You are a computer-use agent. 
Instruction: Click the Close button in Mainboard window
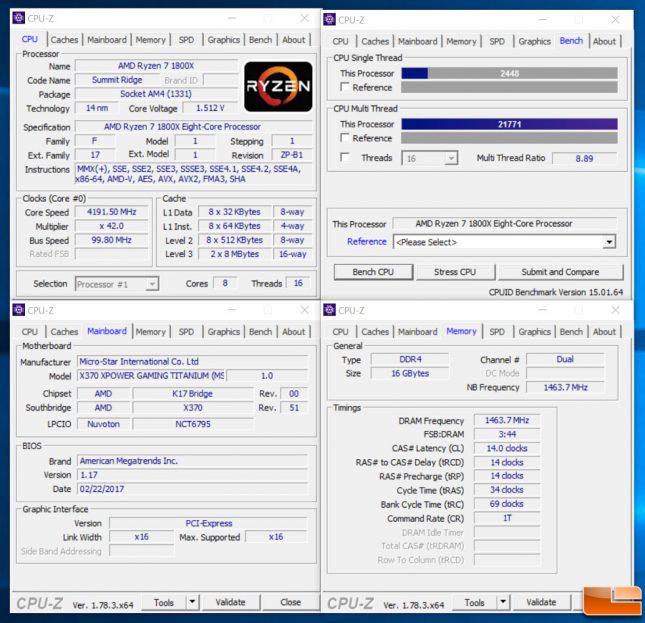(x=290, y=602)
